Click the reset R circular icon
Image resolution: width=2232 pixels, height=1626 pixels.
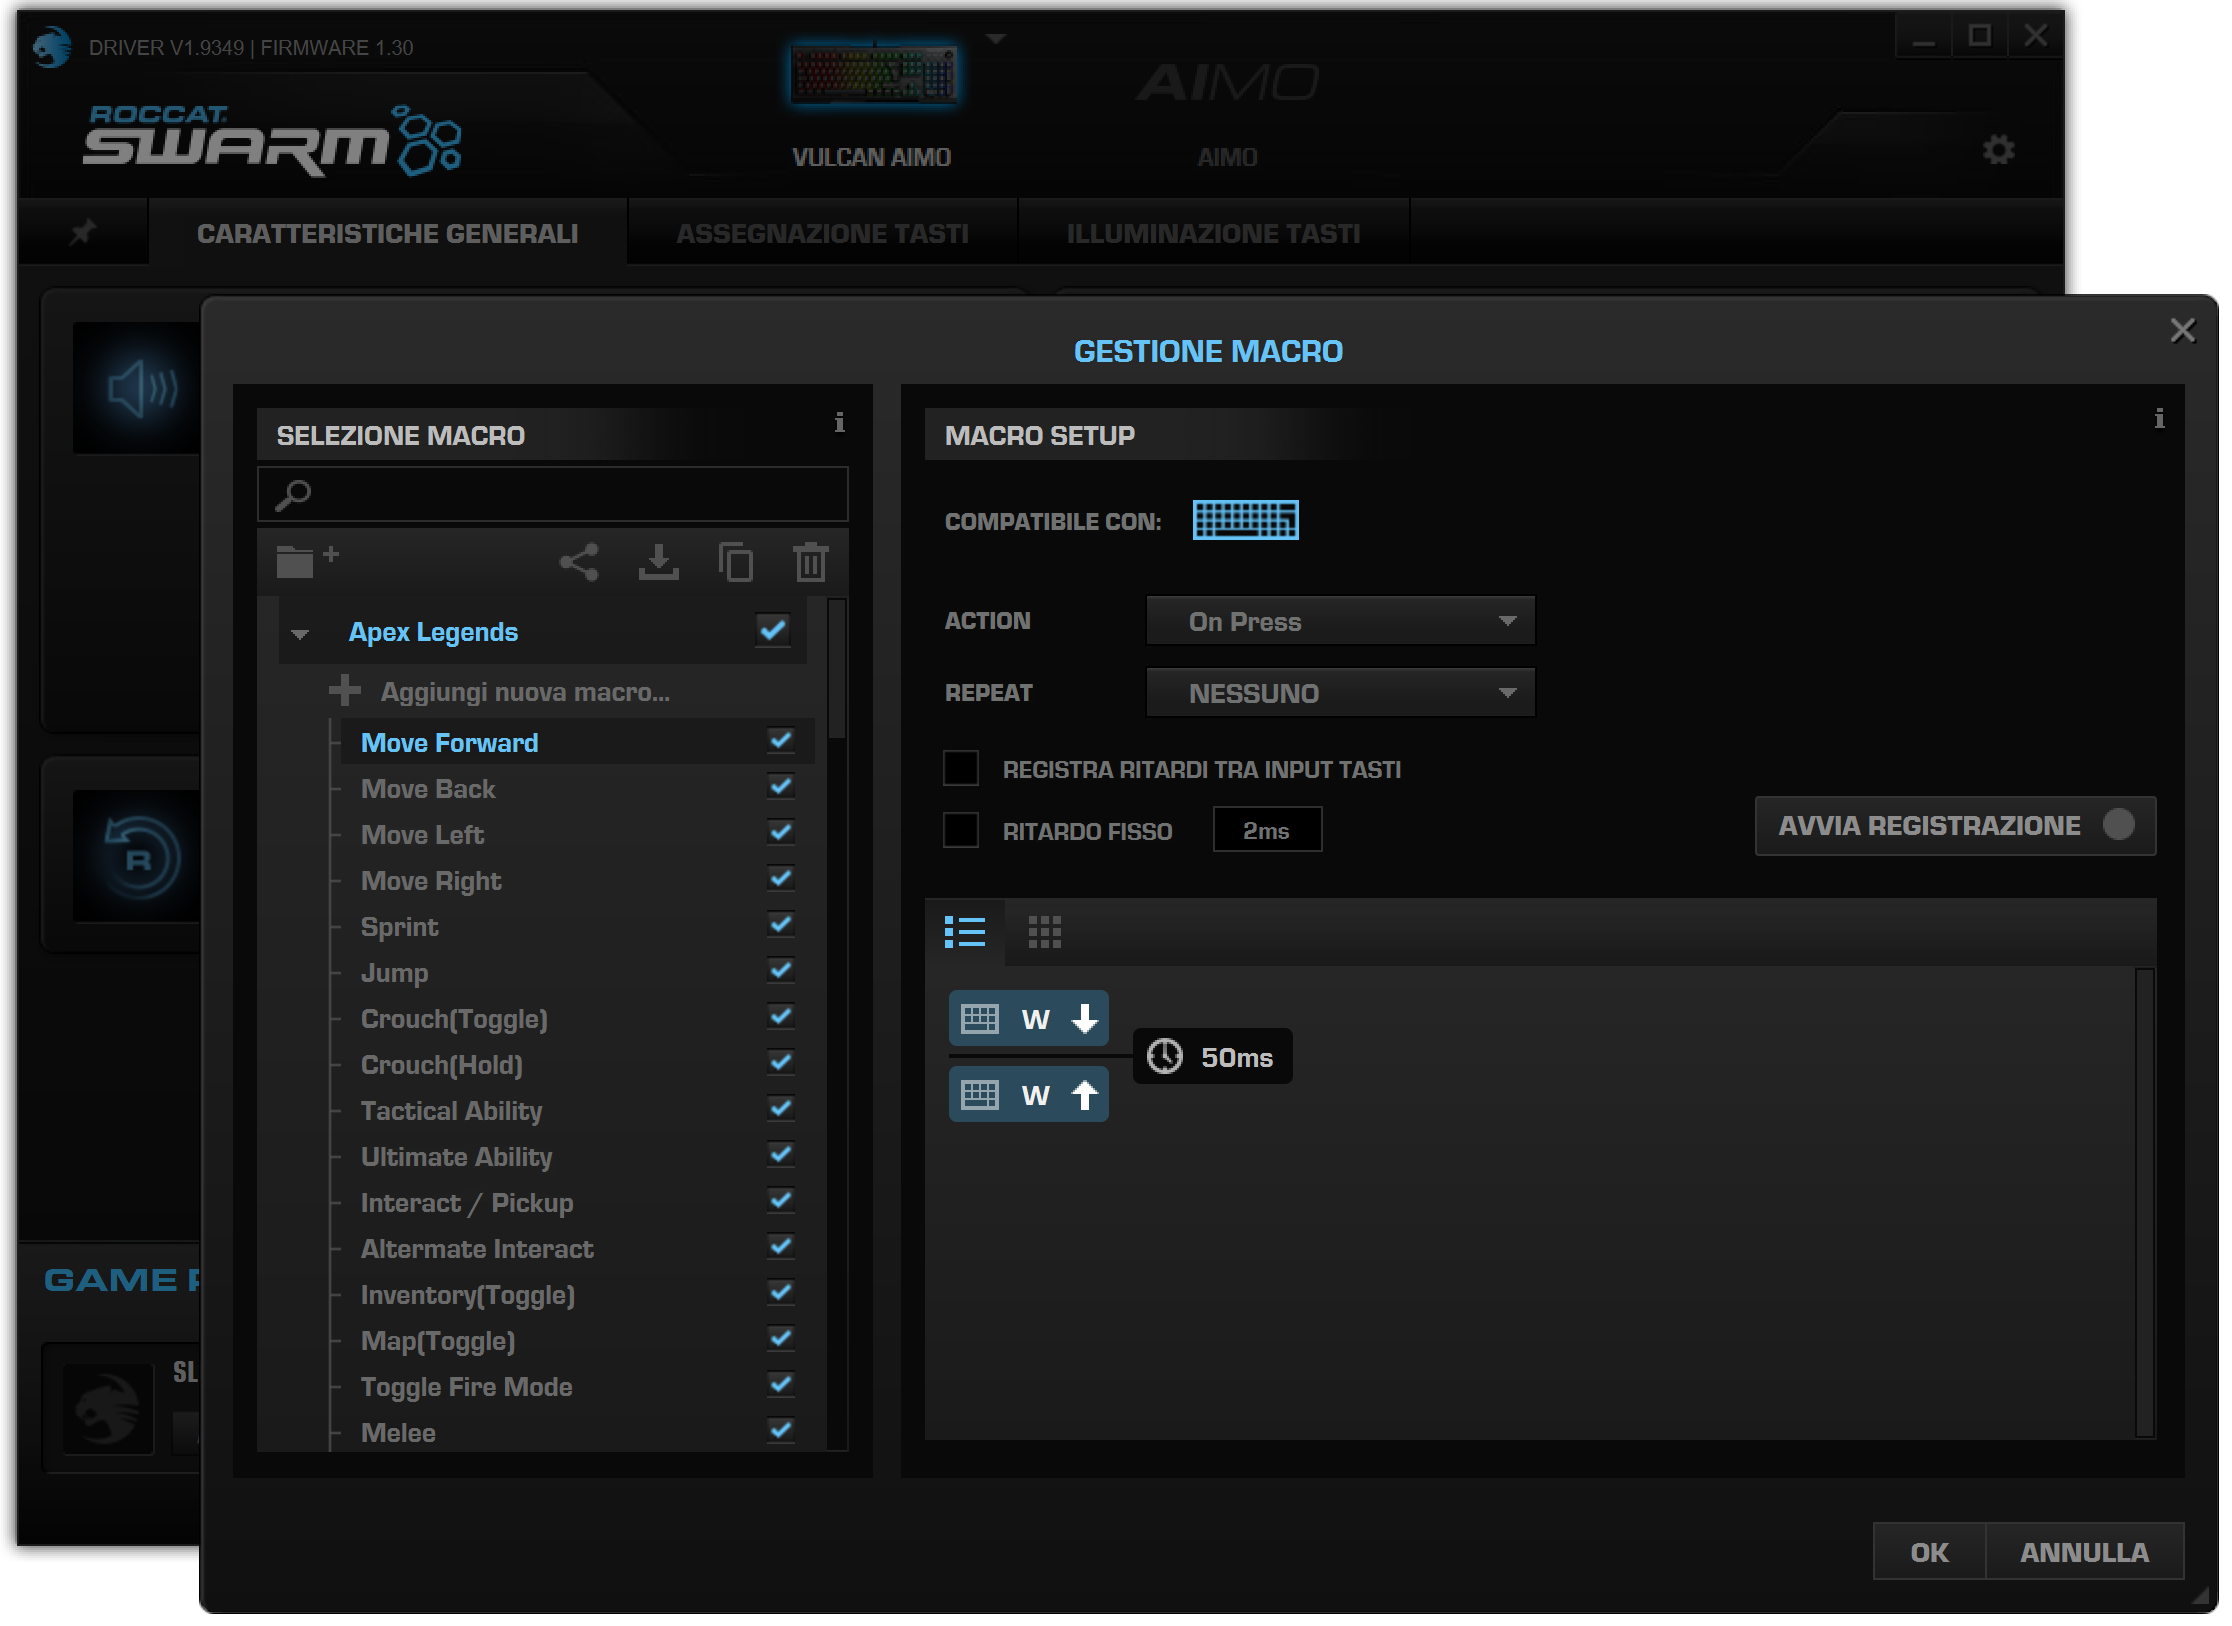(x=141, y=858)
